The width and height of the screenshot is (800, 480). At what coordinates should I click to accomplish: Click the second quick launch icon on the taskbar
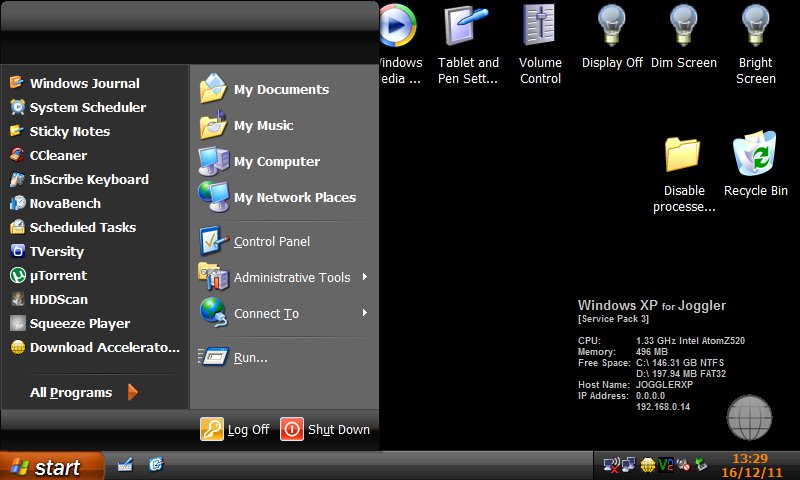(x=156, y=465)
